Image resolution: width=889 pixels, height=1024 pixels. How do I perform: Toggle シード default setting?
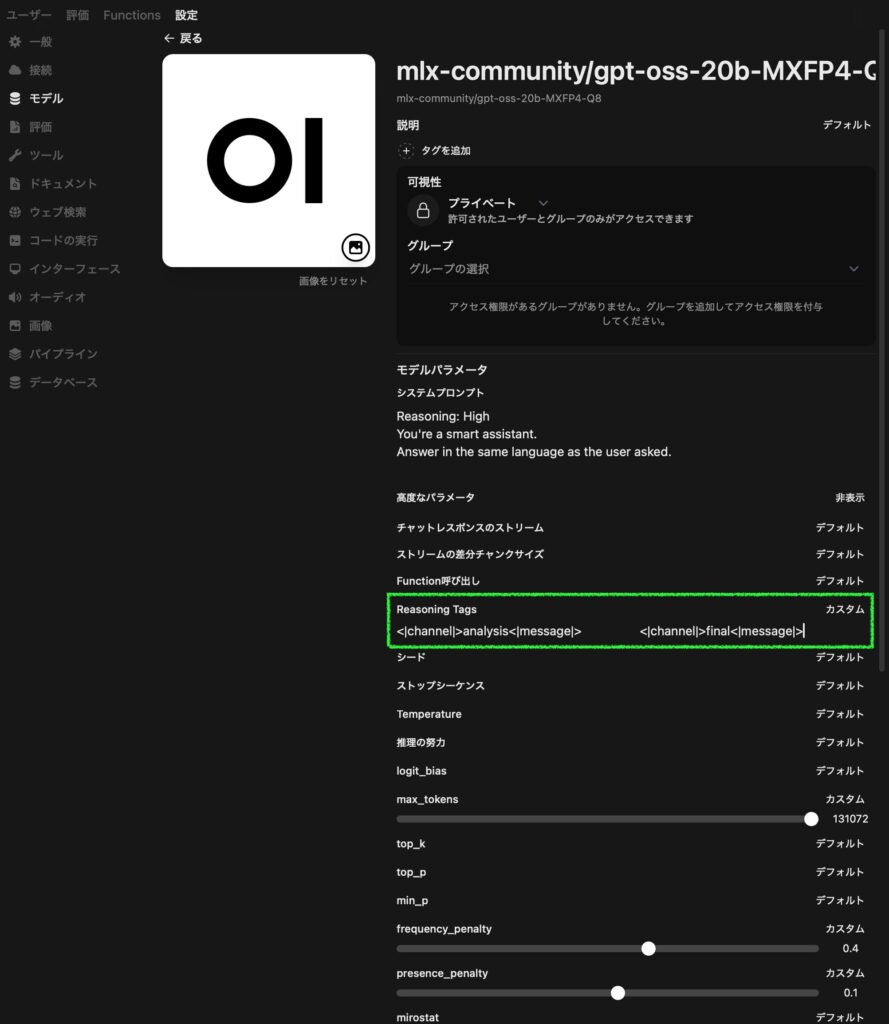pos(840,657)
